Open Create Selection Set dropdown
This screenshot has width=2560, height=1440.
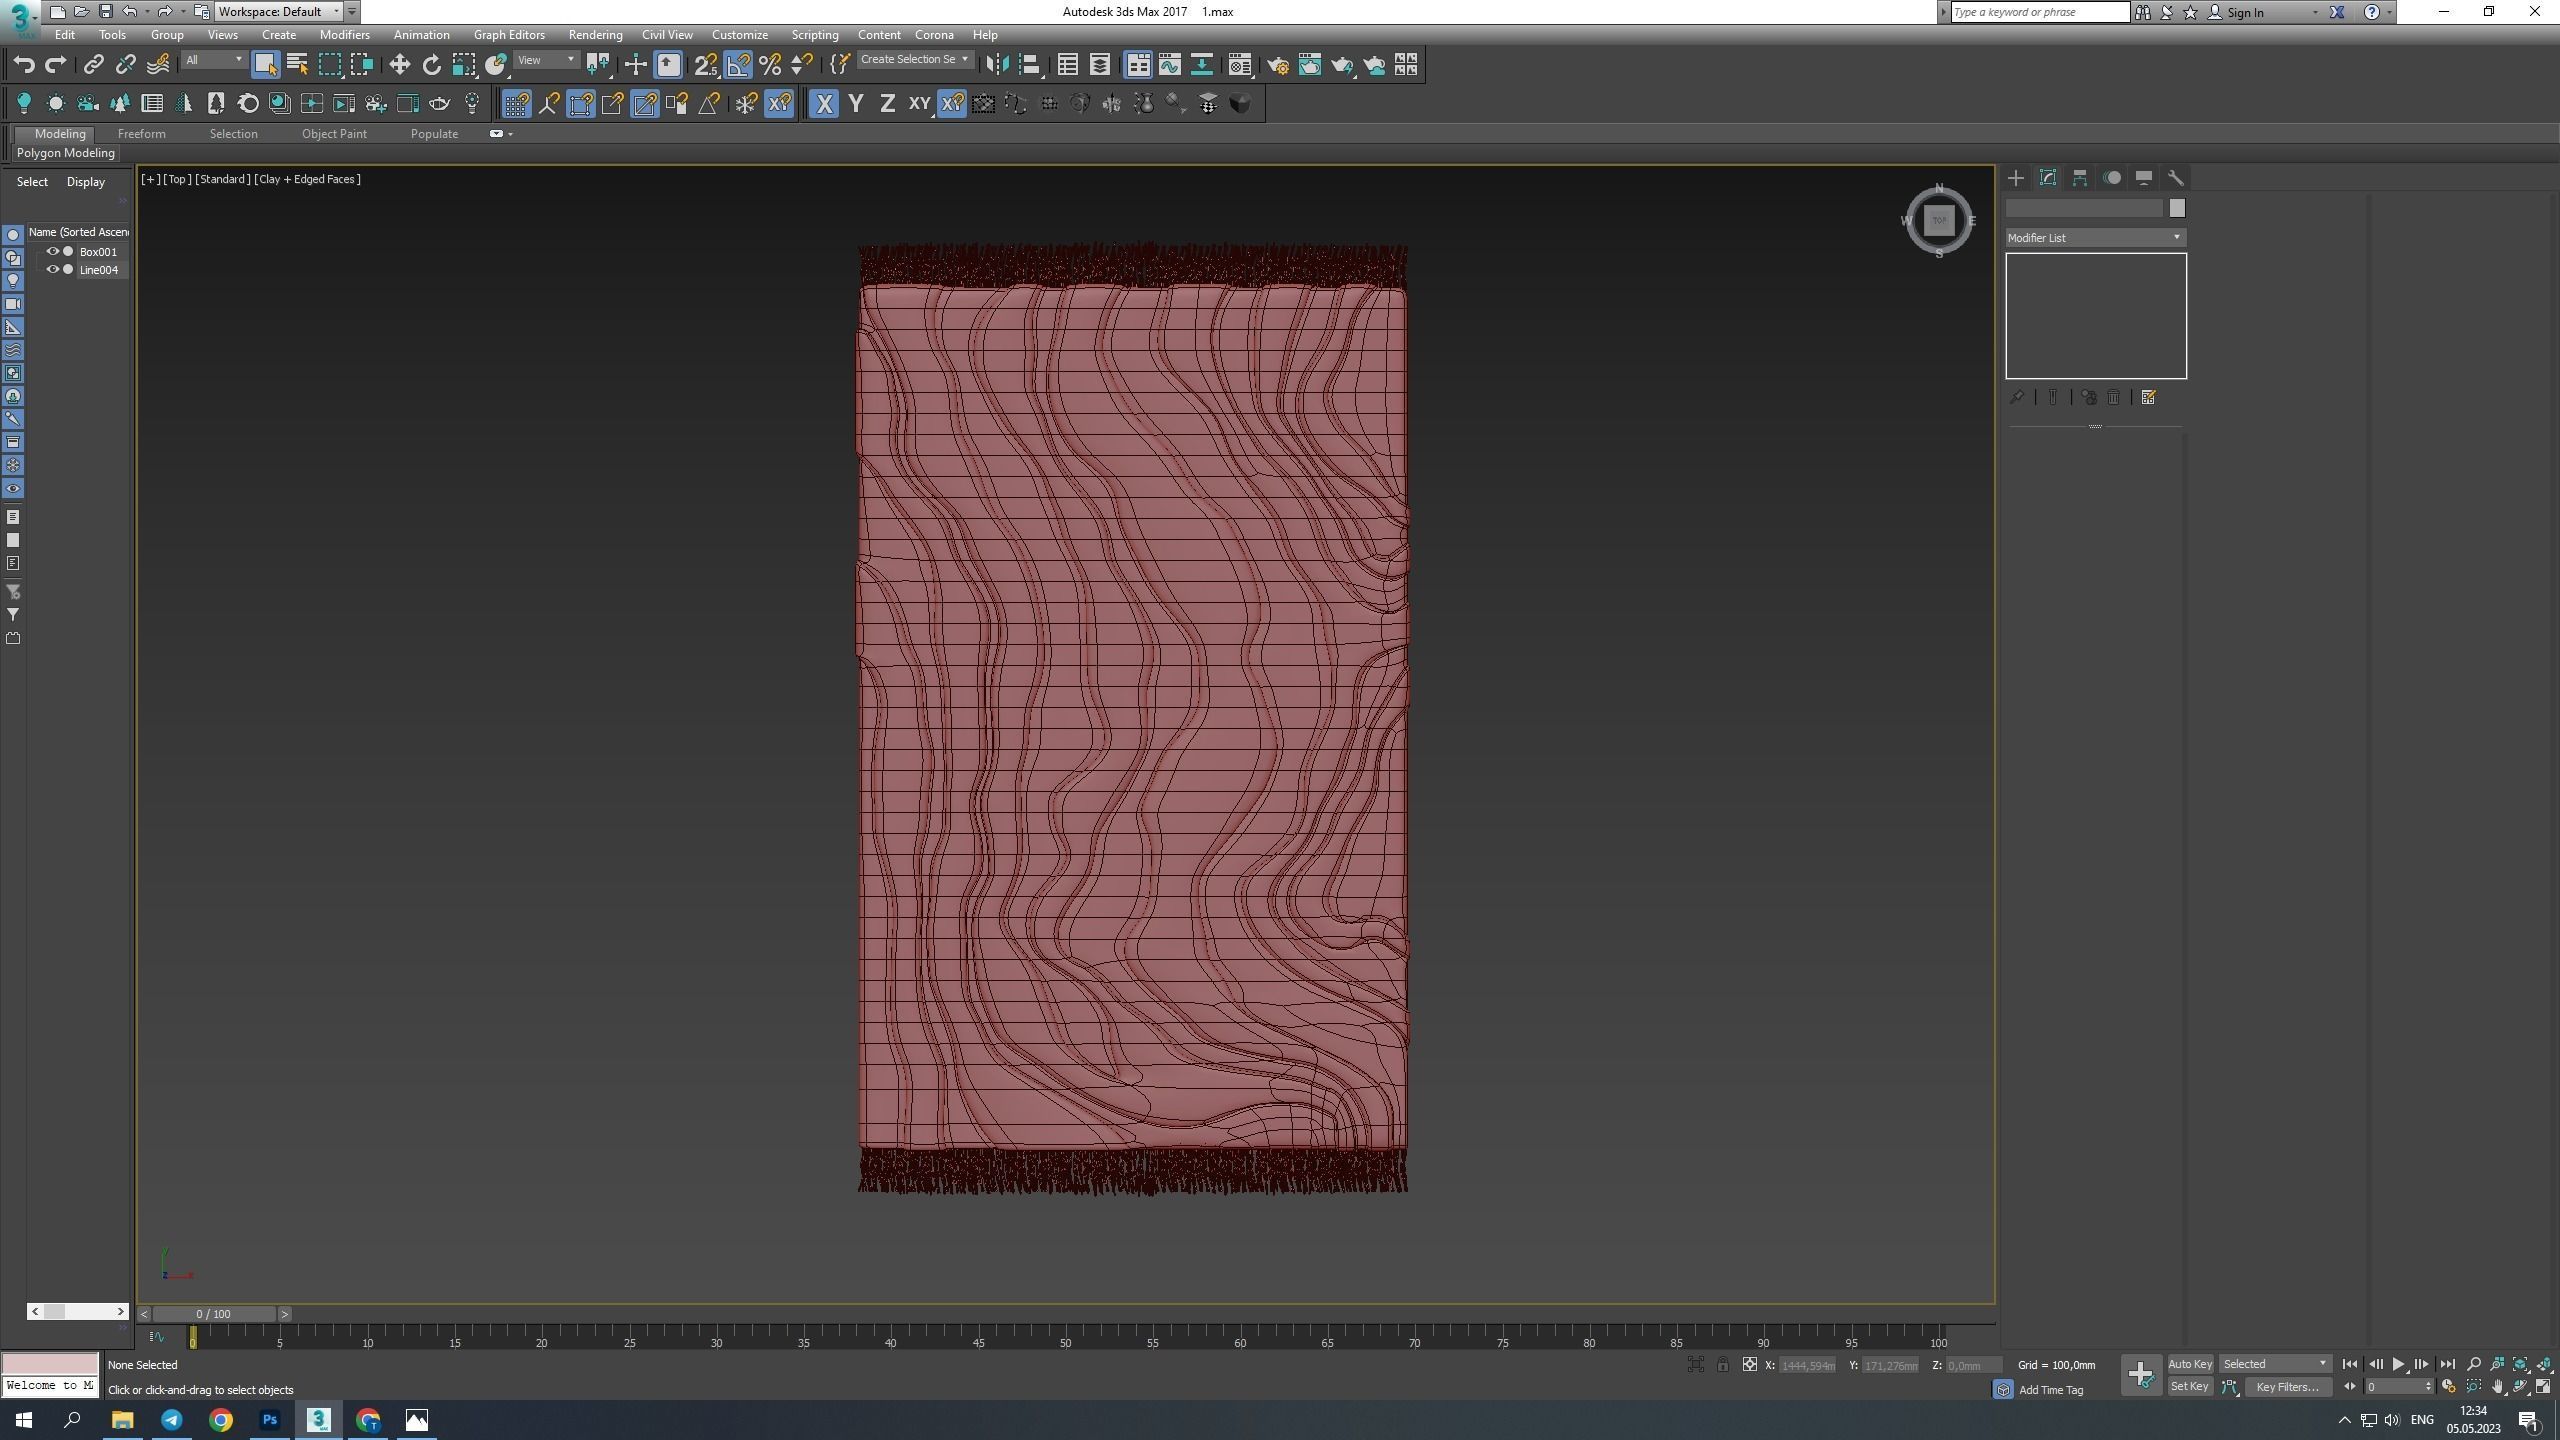(x=914, y=60)
